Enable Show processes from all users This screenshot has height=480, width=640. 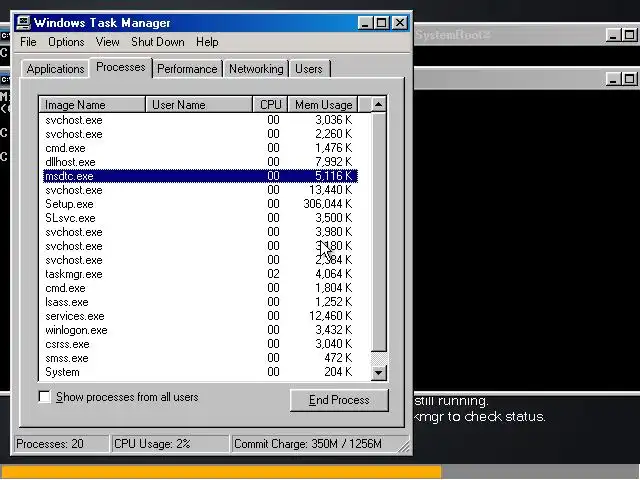(44, 397)
